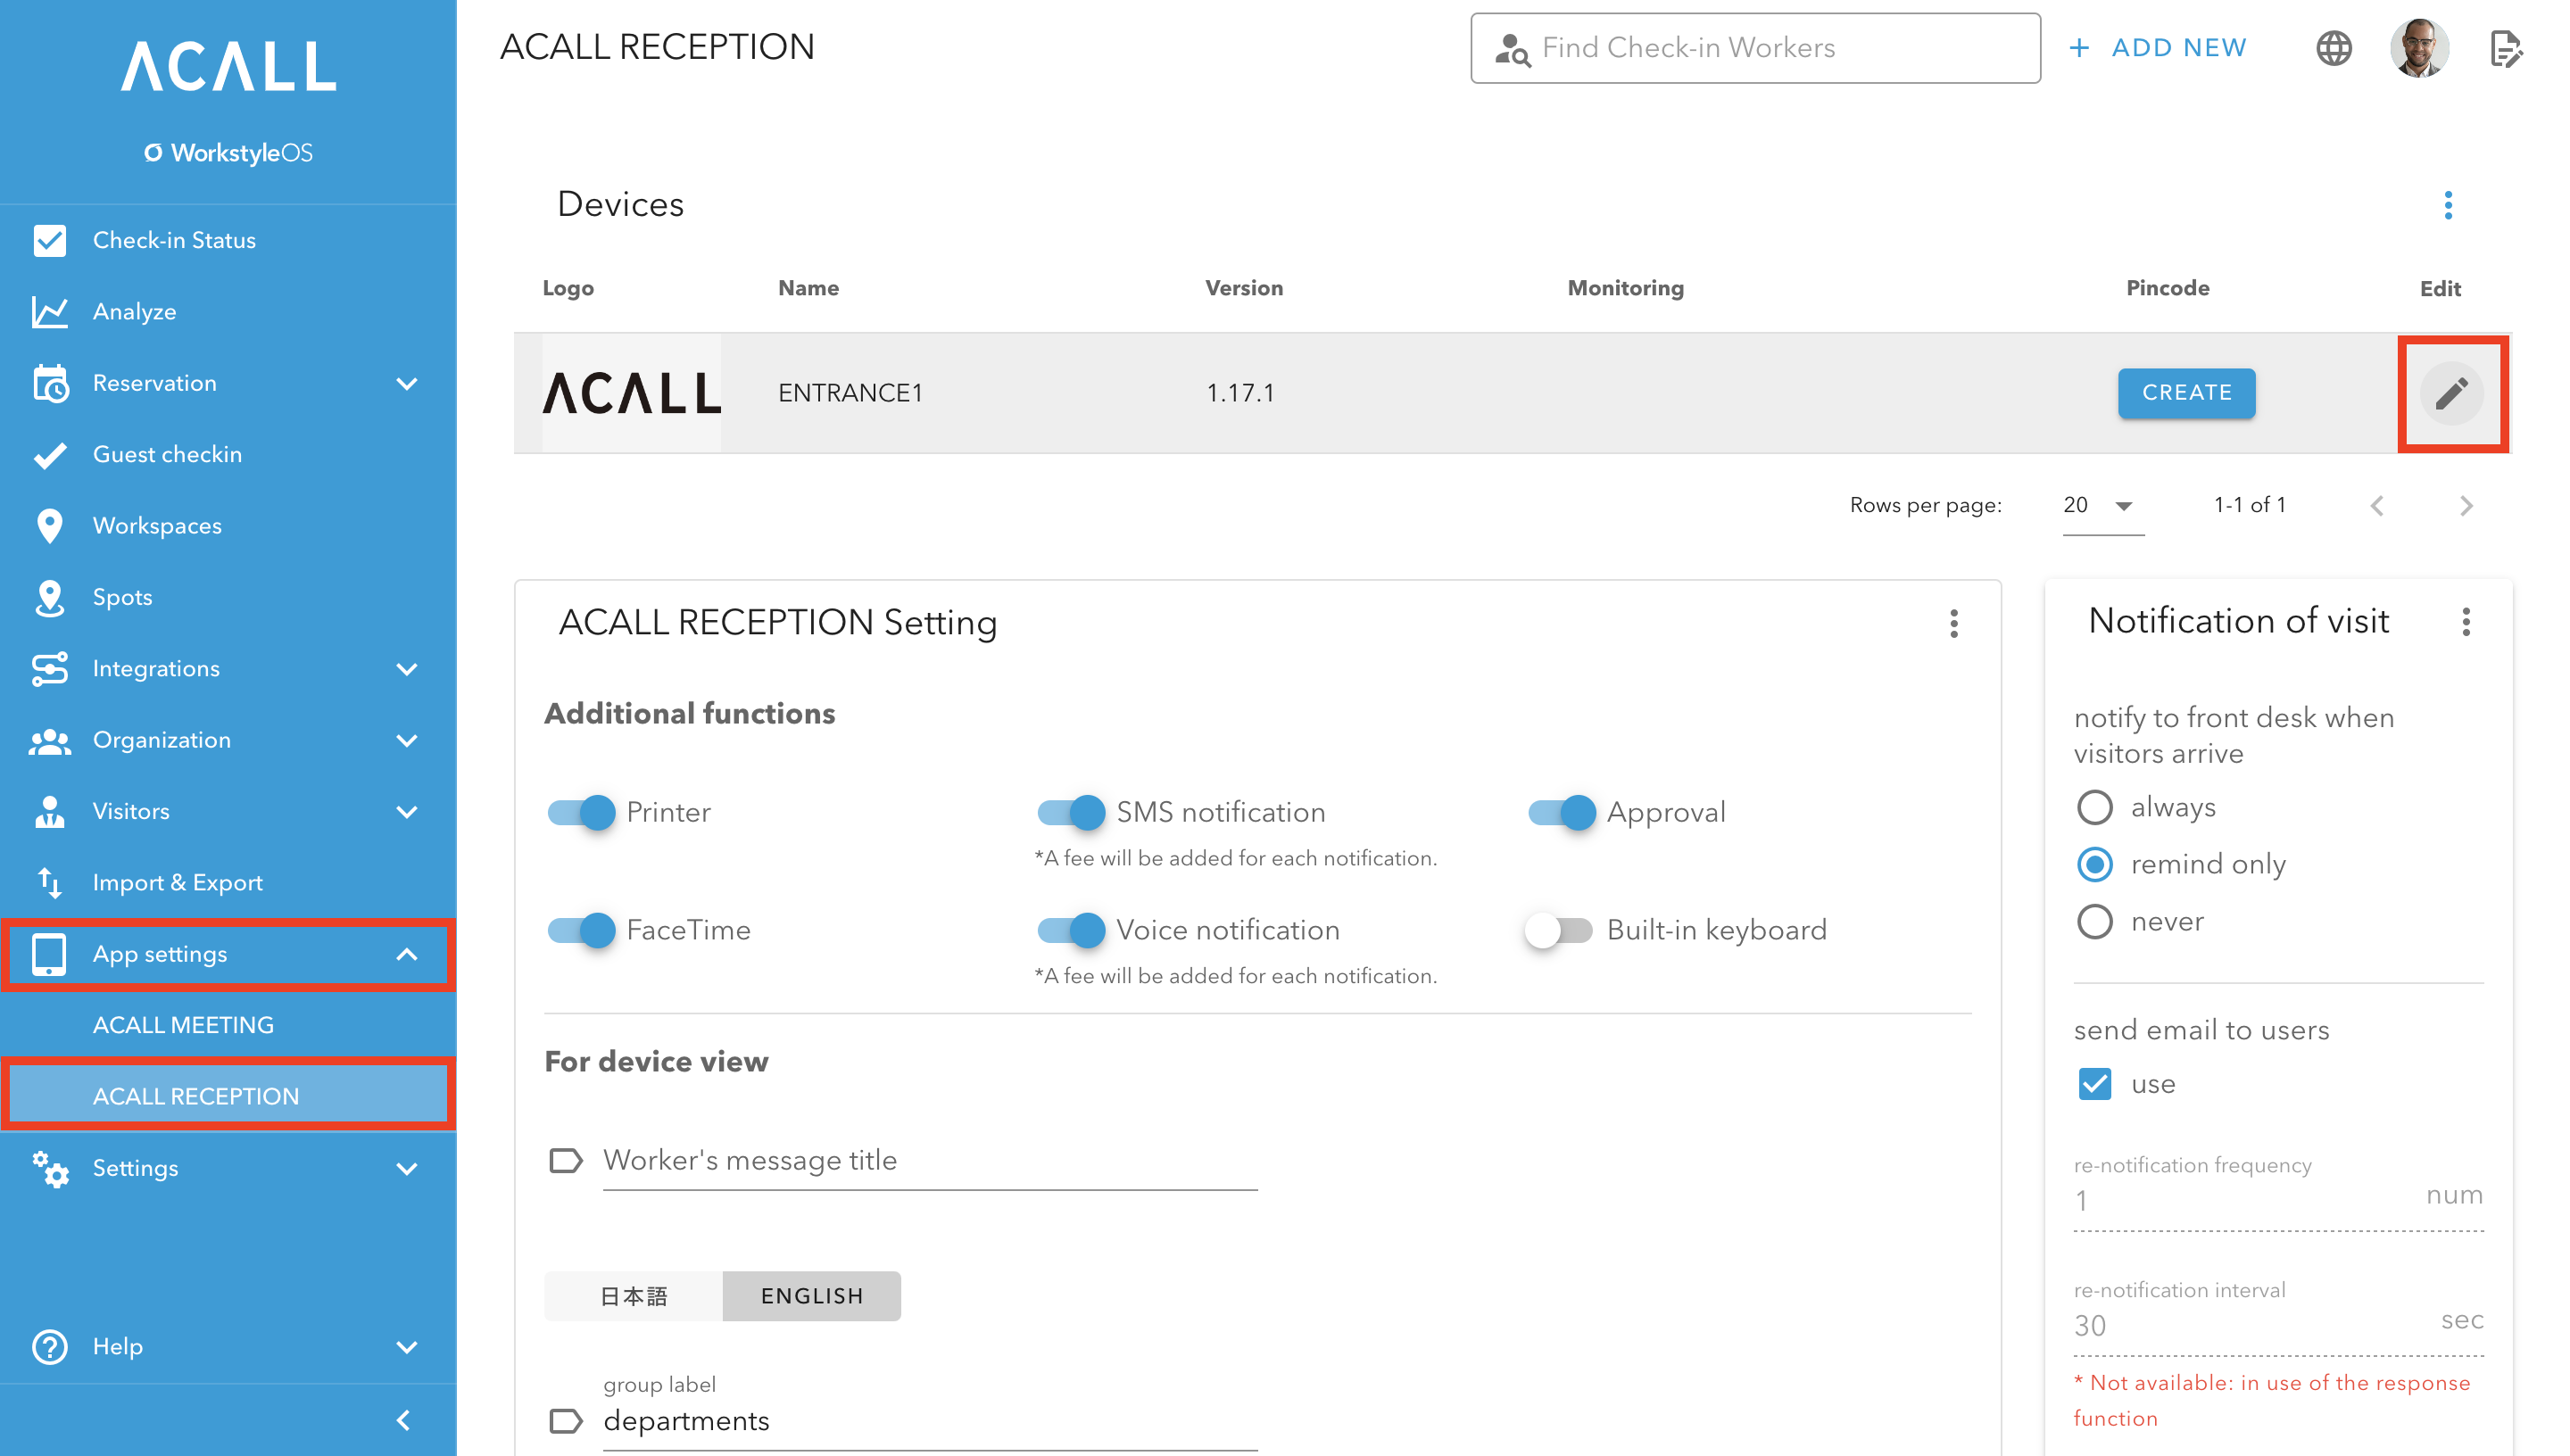Click the Visitors person icon
Viewport: 2570px width, 1456px height.
[49, 811]
